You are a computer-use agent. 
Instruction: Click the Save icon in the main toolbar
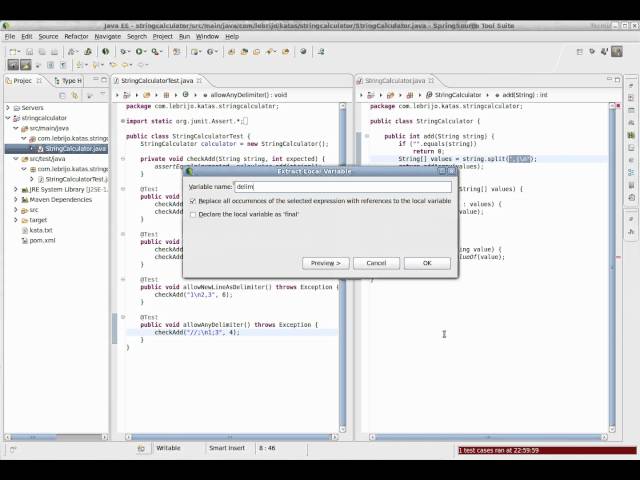pos(29,52)
